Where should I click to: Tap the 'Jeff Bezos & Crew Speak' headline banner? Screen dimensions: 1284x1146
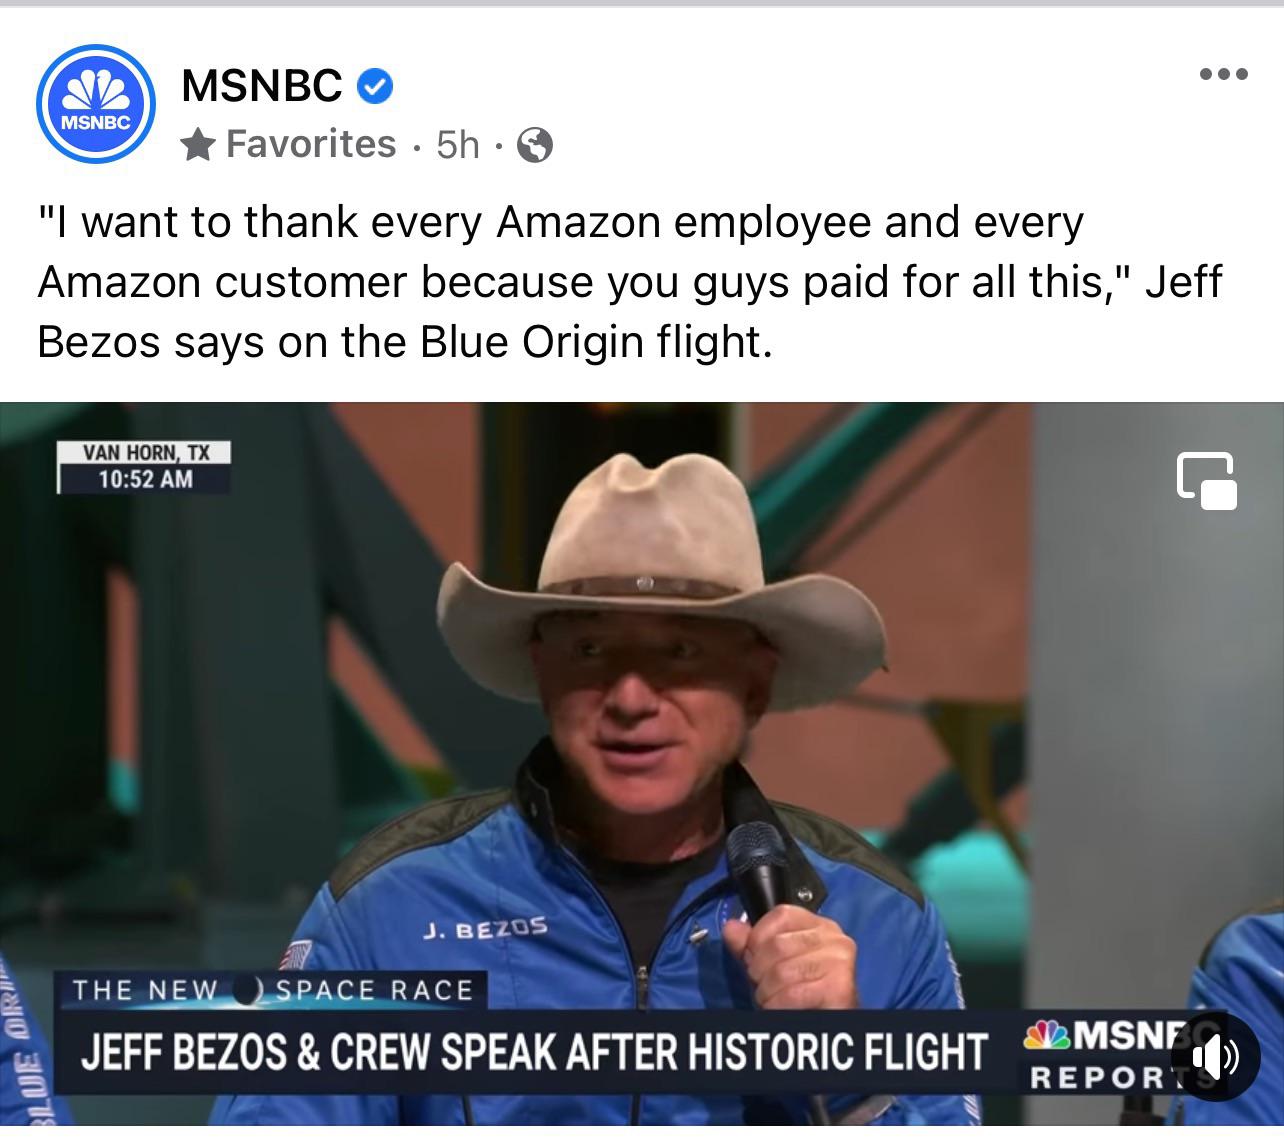click(x=533, y=1052)
